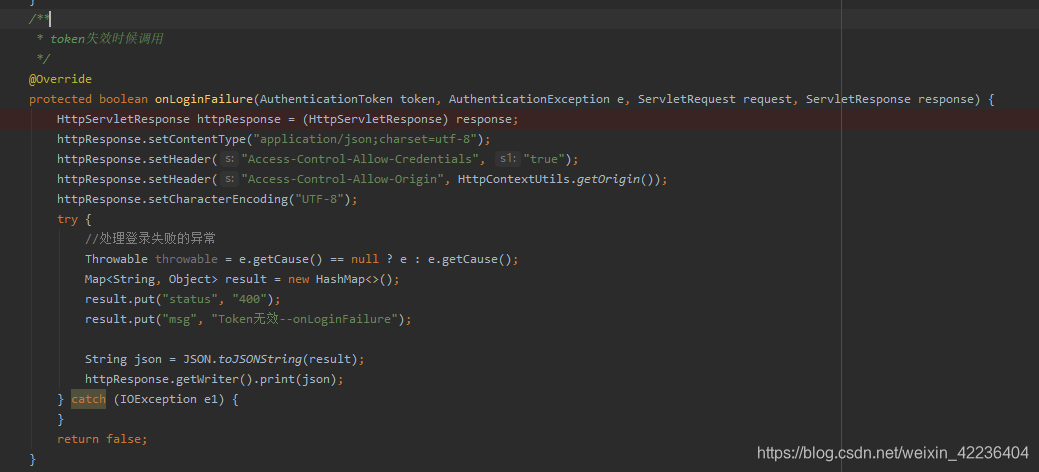Click the AuthenticationException parameter type

[x=529, y=99]
